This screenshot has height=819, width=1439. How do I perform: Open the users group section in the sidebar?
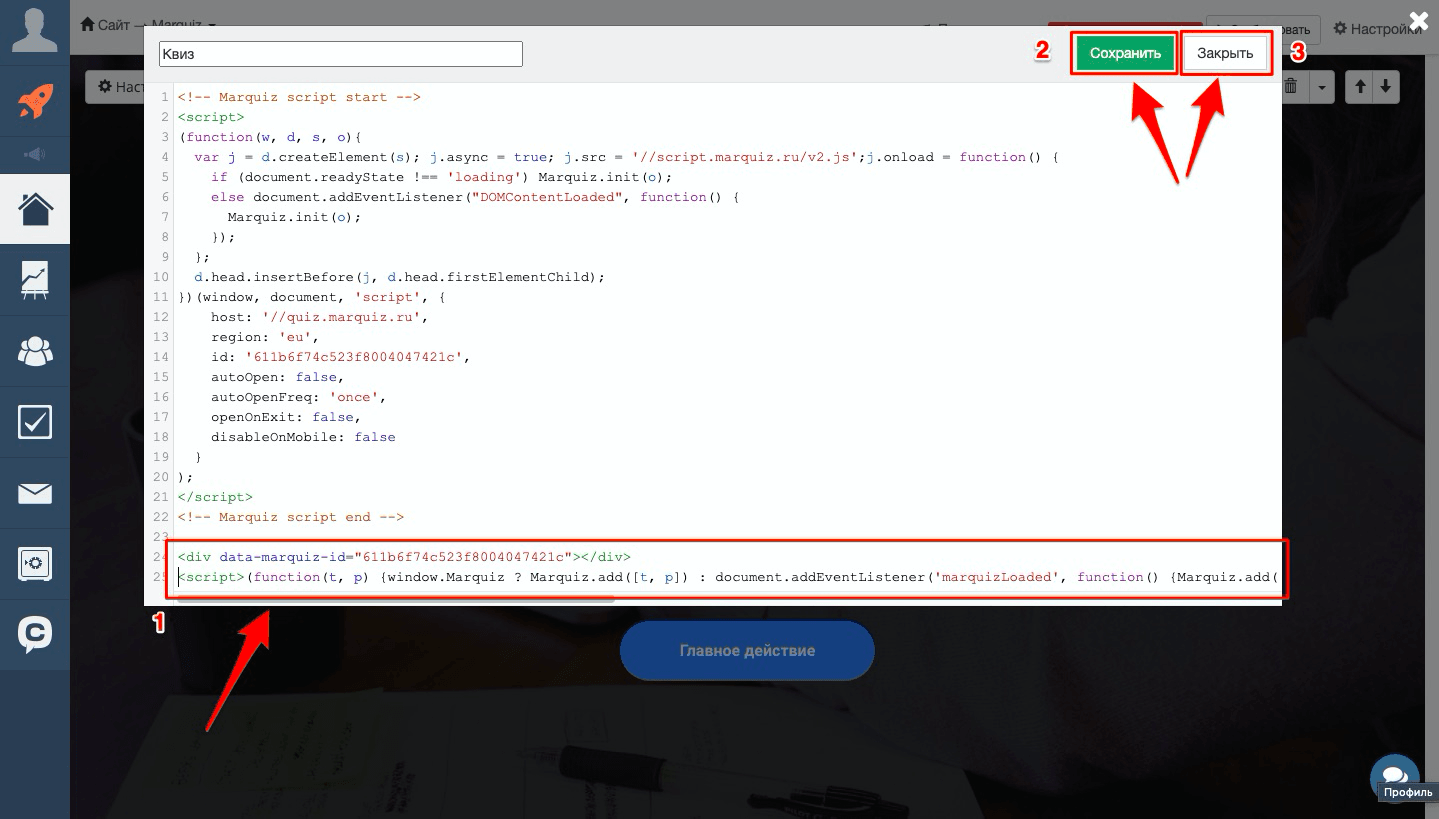click(35, 351)
